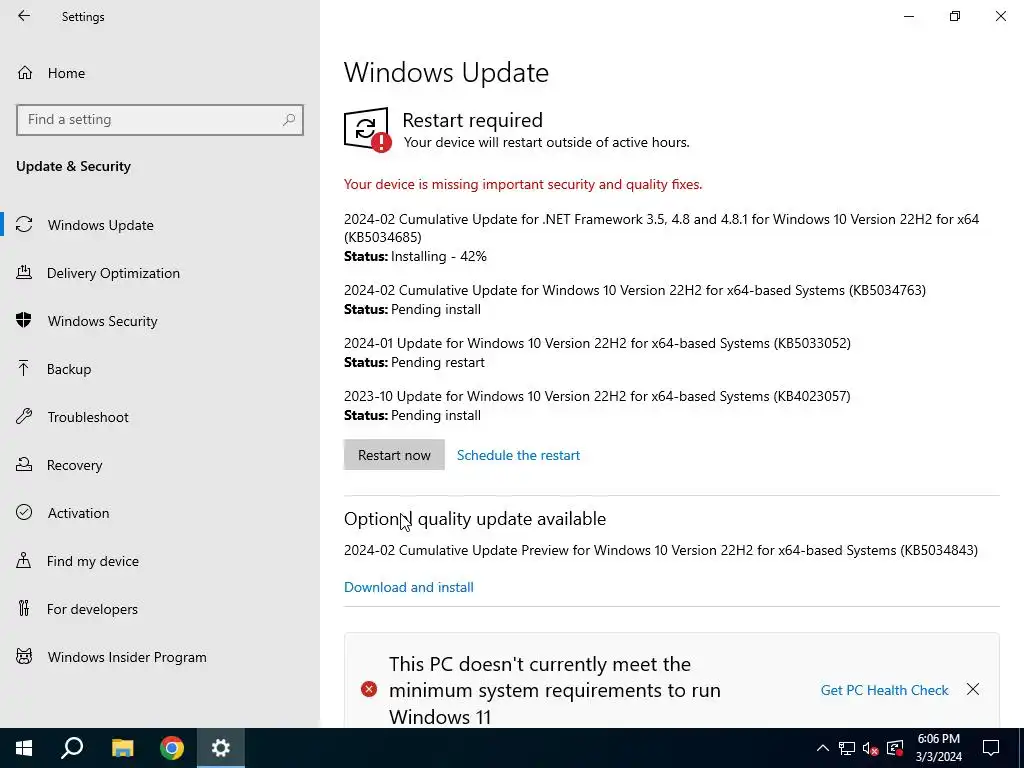The image size is (1024, 768).
Task: Go to the Backup section
Action: coord(69,369)
